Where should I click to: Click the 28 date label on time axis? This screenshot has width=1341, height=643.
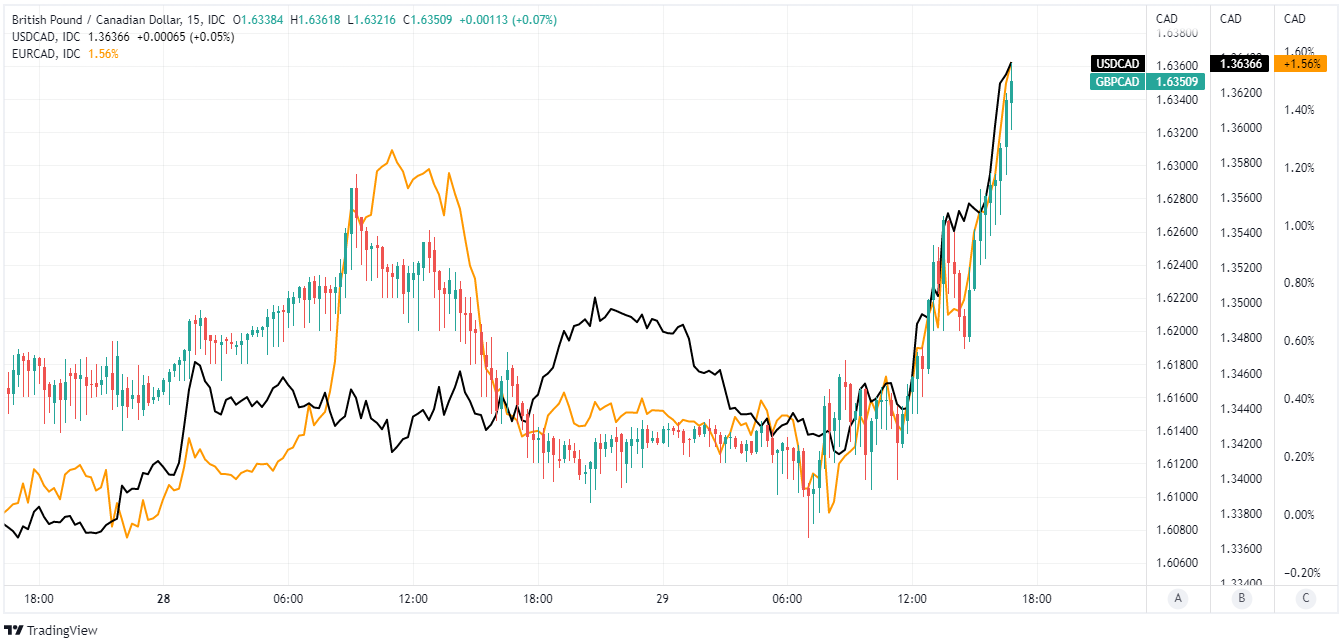pos(164,599)
